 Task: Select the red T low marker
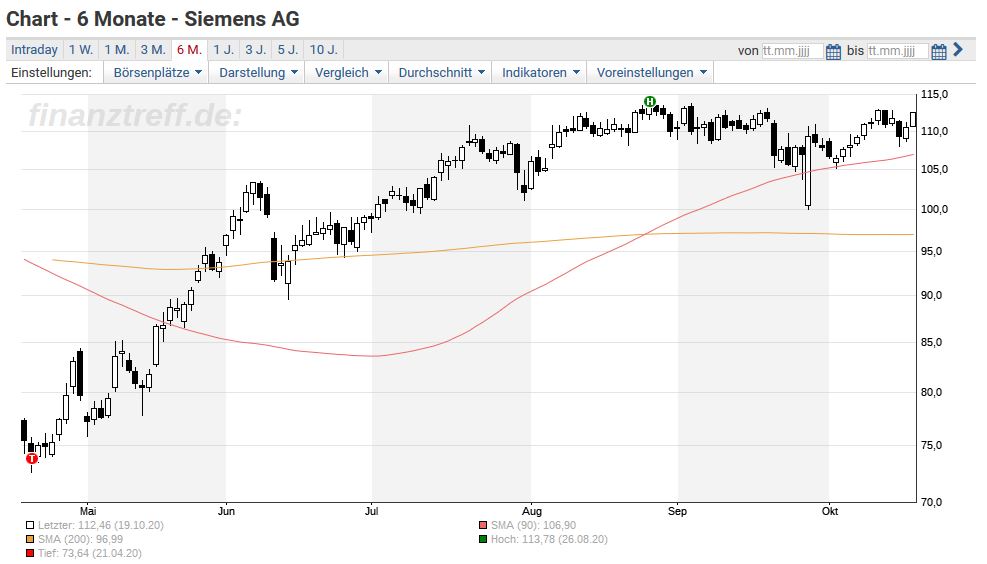[x=31, y=458]
